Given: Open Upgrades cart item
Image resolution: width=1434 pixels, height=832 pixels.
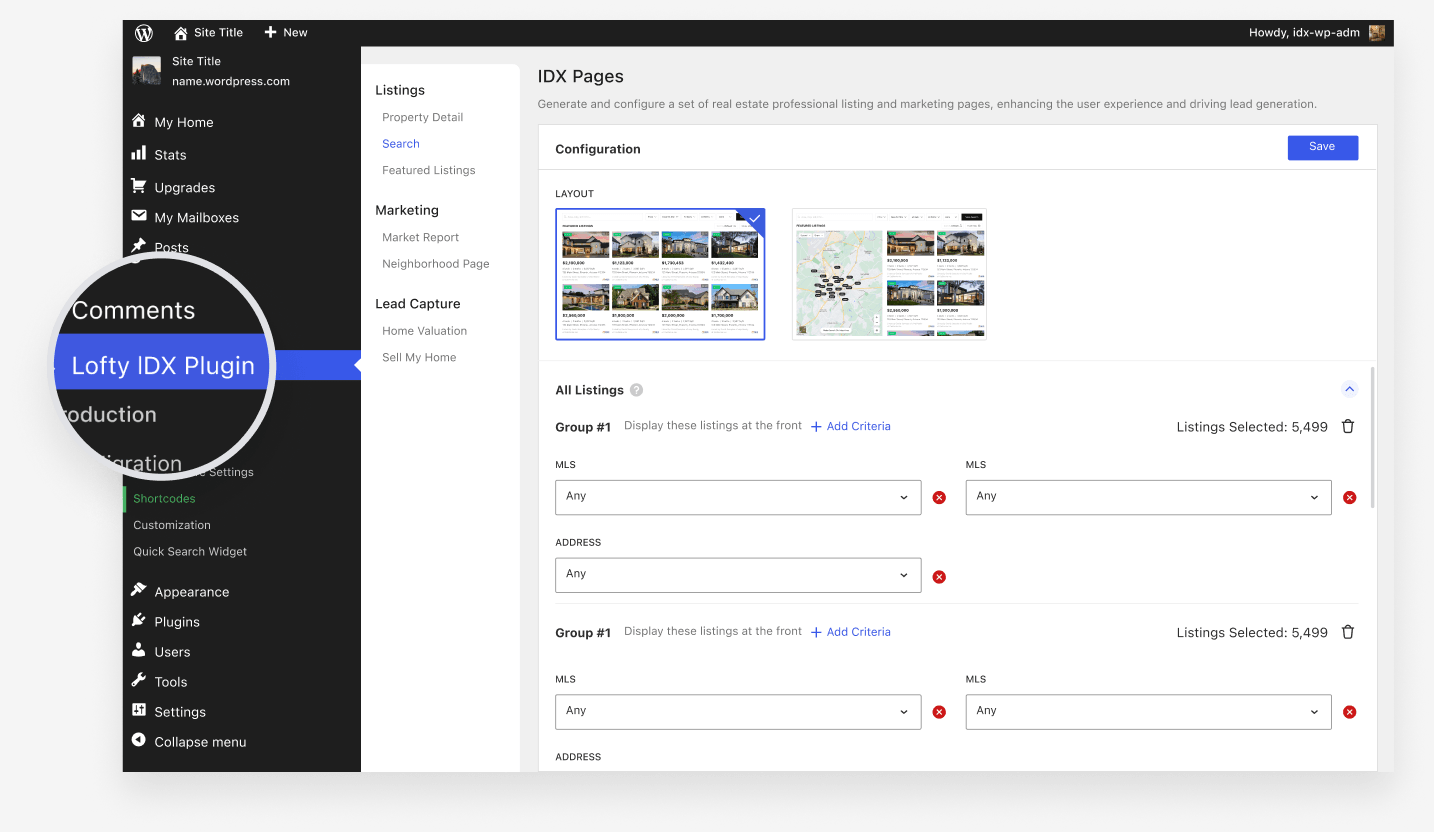Looking at the screenshot, I should pyautogui.click(x=173, y=187).
